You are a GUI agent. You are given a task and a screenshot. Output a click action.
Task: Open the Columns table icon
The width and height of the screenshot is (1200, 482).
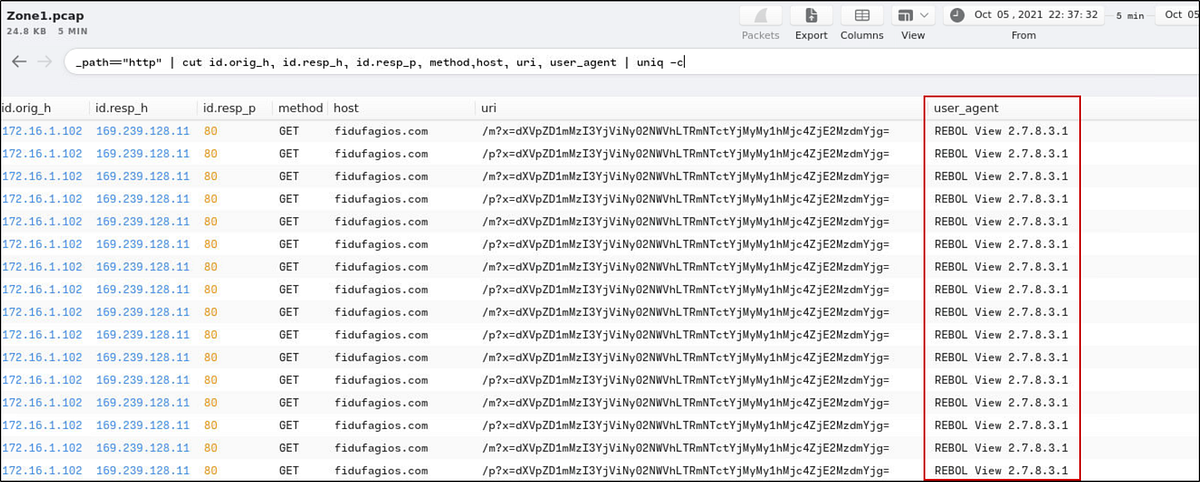[861, 16]
